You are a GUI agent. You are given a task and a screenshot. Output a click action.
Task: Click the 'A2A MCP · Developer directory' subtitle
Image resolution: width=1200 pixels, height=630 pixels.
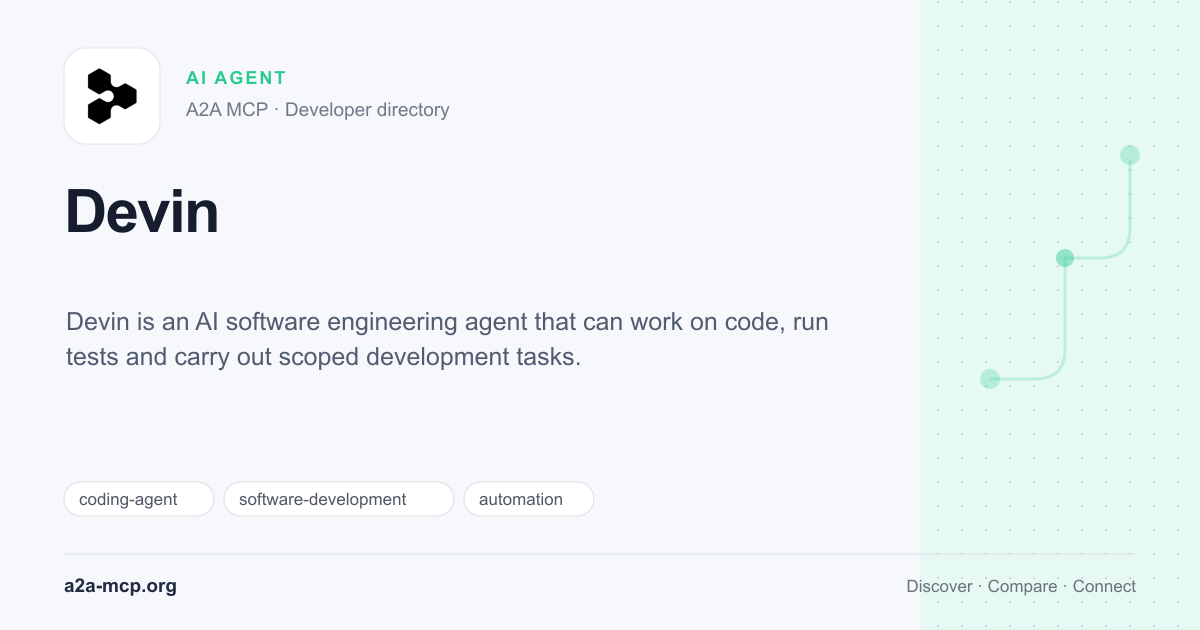tap(317, 110)
